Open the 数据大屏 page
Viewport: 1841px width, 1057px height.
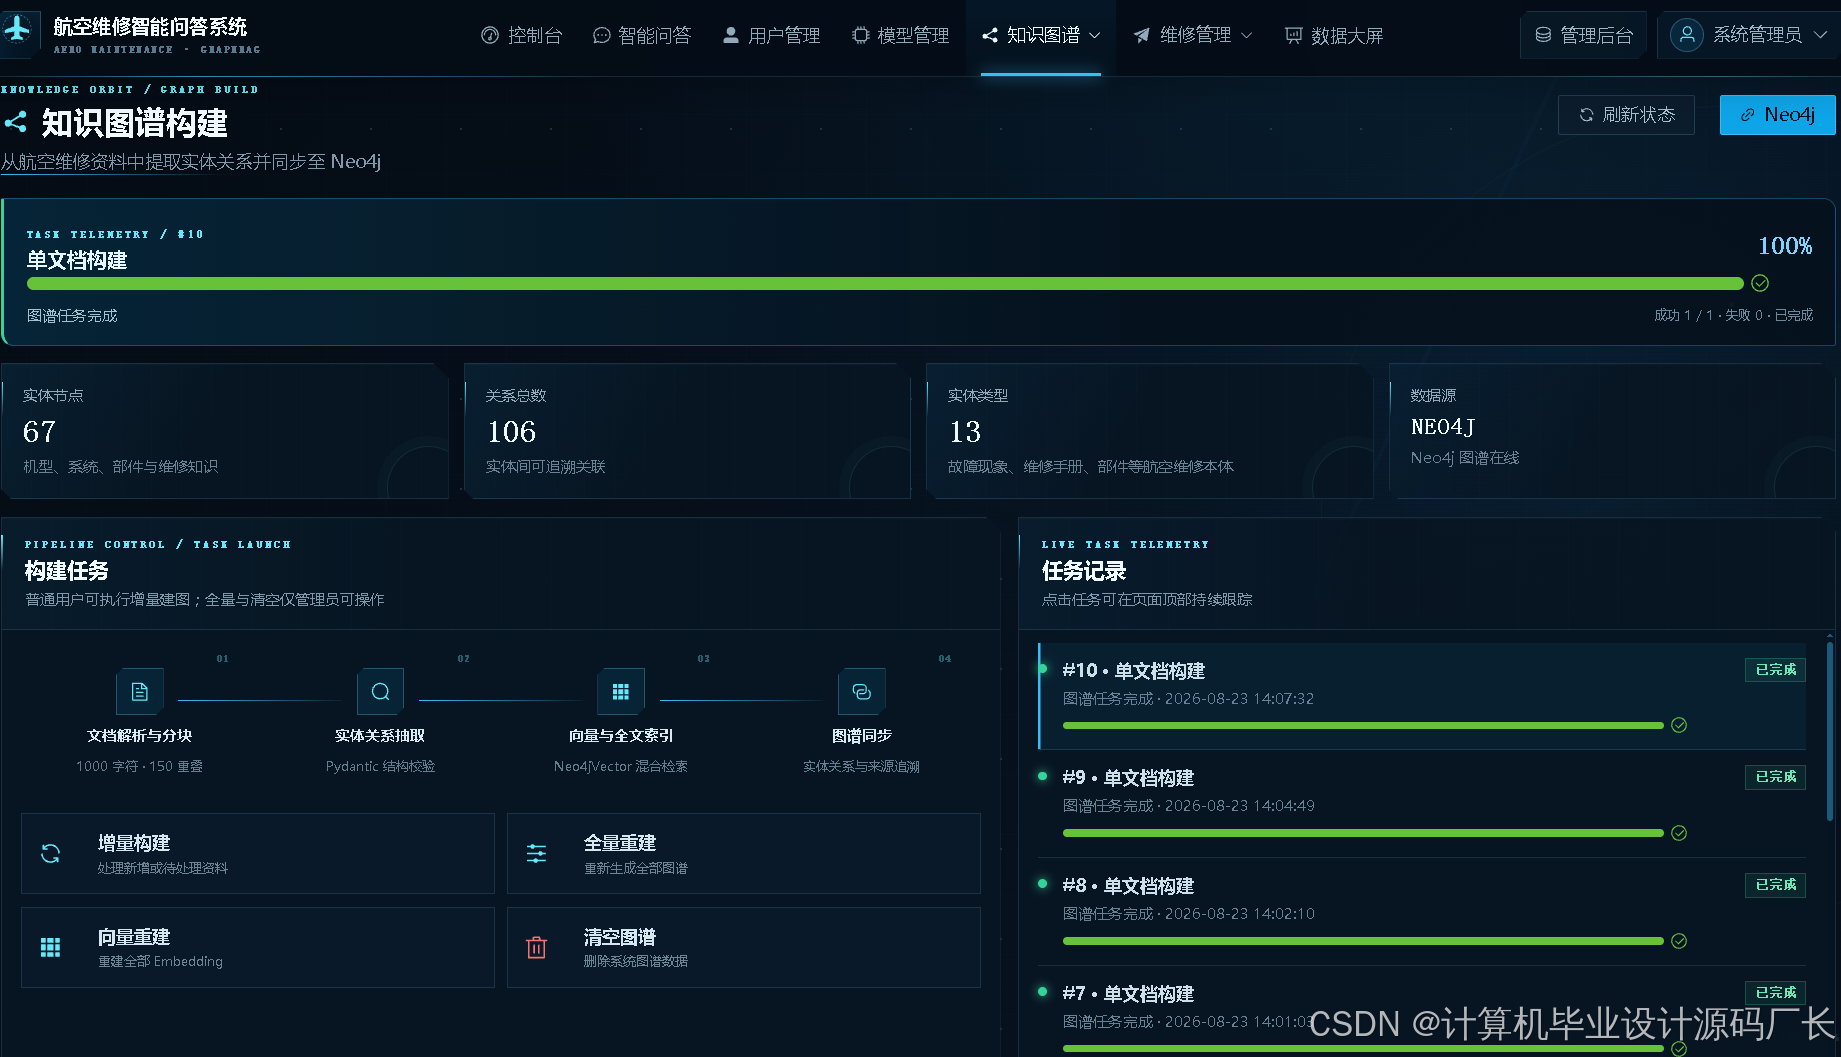click(x=1334, y=36)
